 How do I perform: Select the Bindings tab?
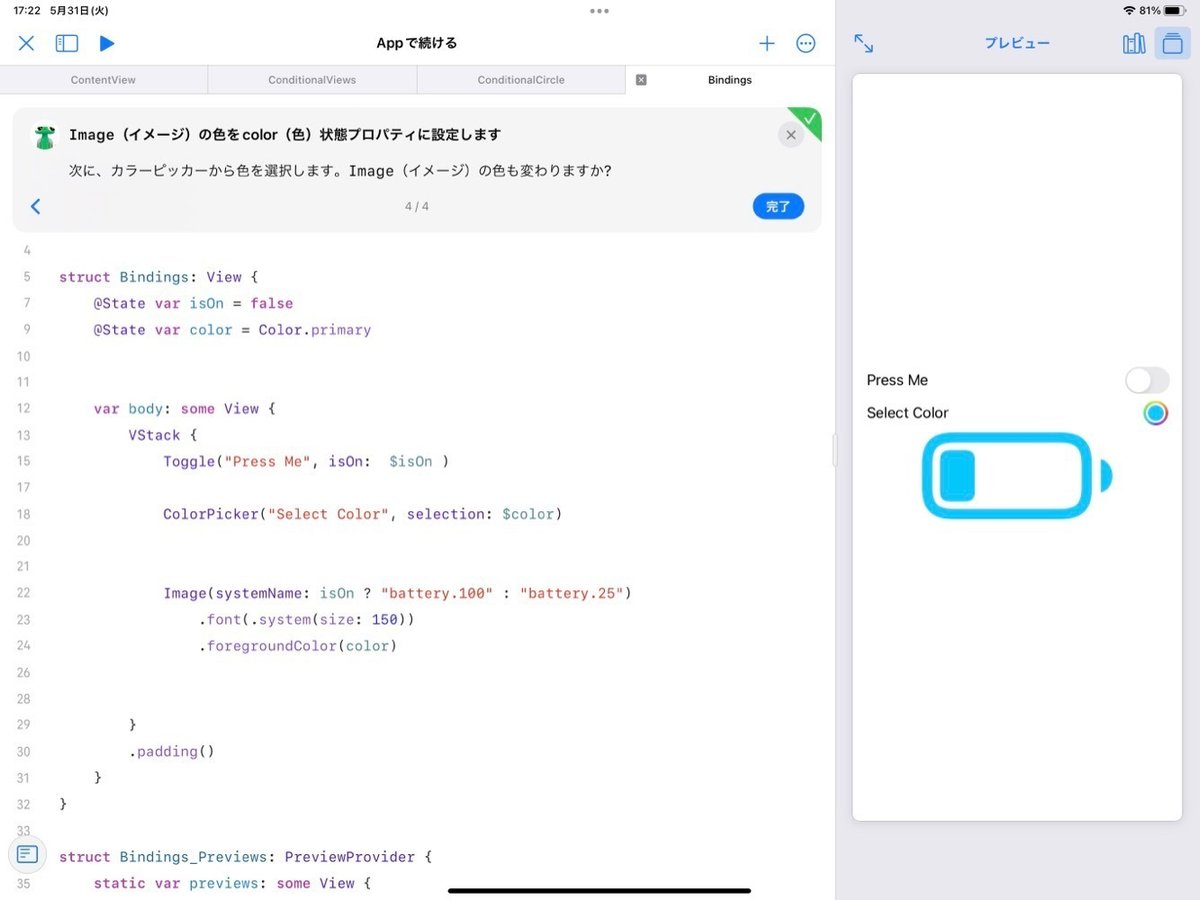pos(730,80)
